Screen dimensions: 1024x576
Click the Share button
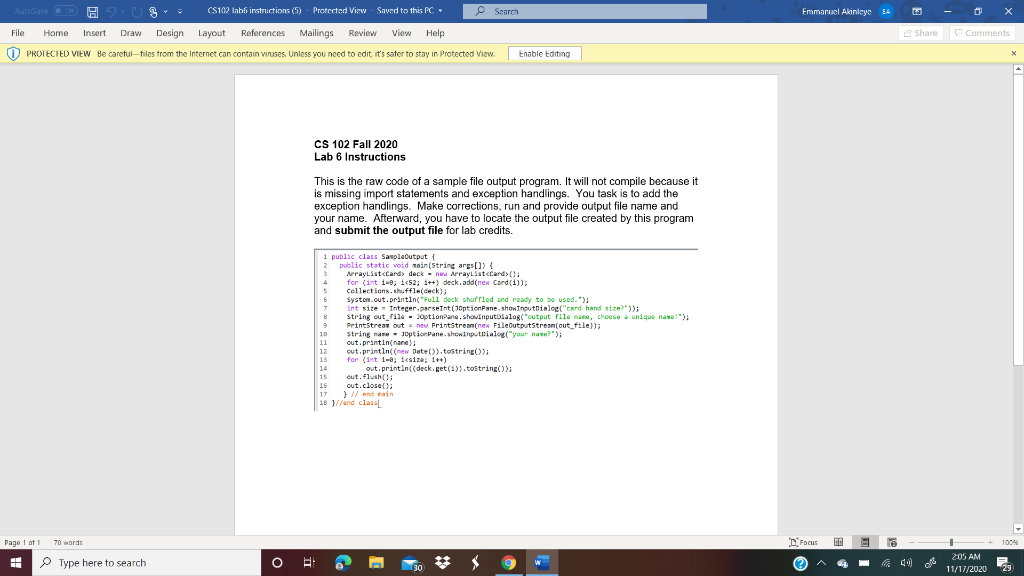921,32
